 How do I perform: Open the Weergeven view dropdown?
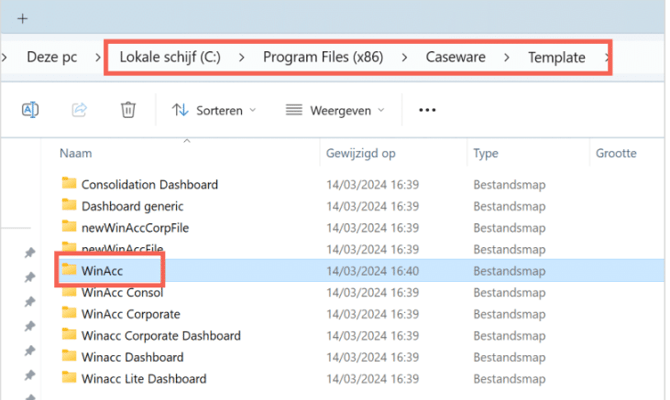[334, 110]
